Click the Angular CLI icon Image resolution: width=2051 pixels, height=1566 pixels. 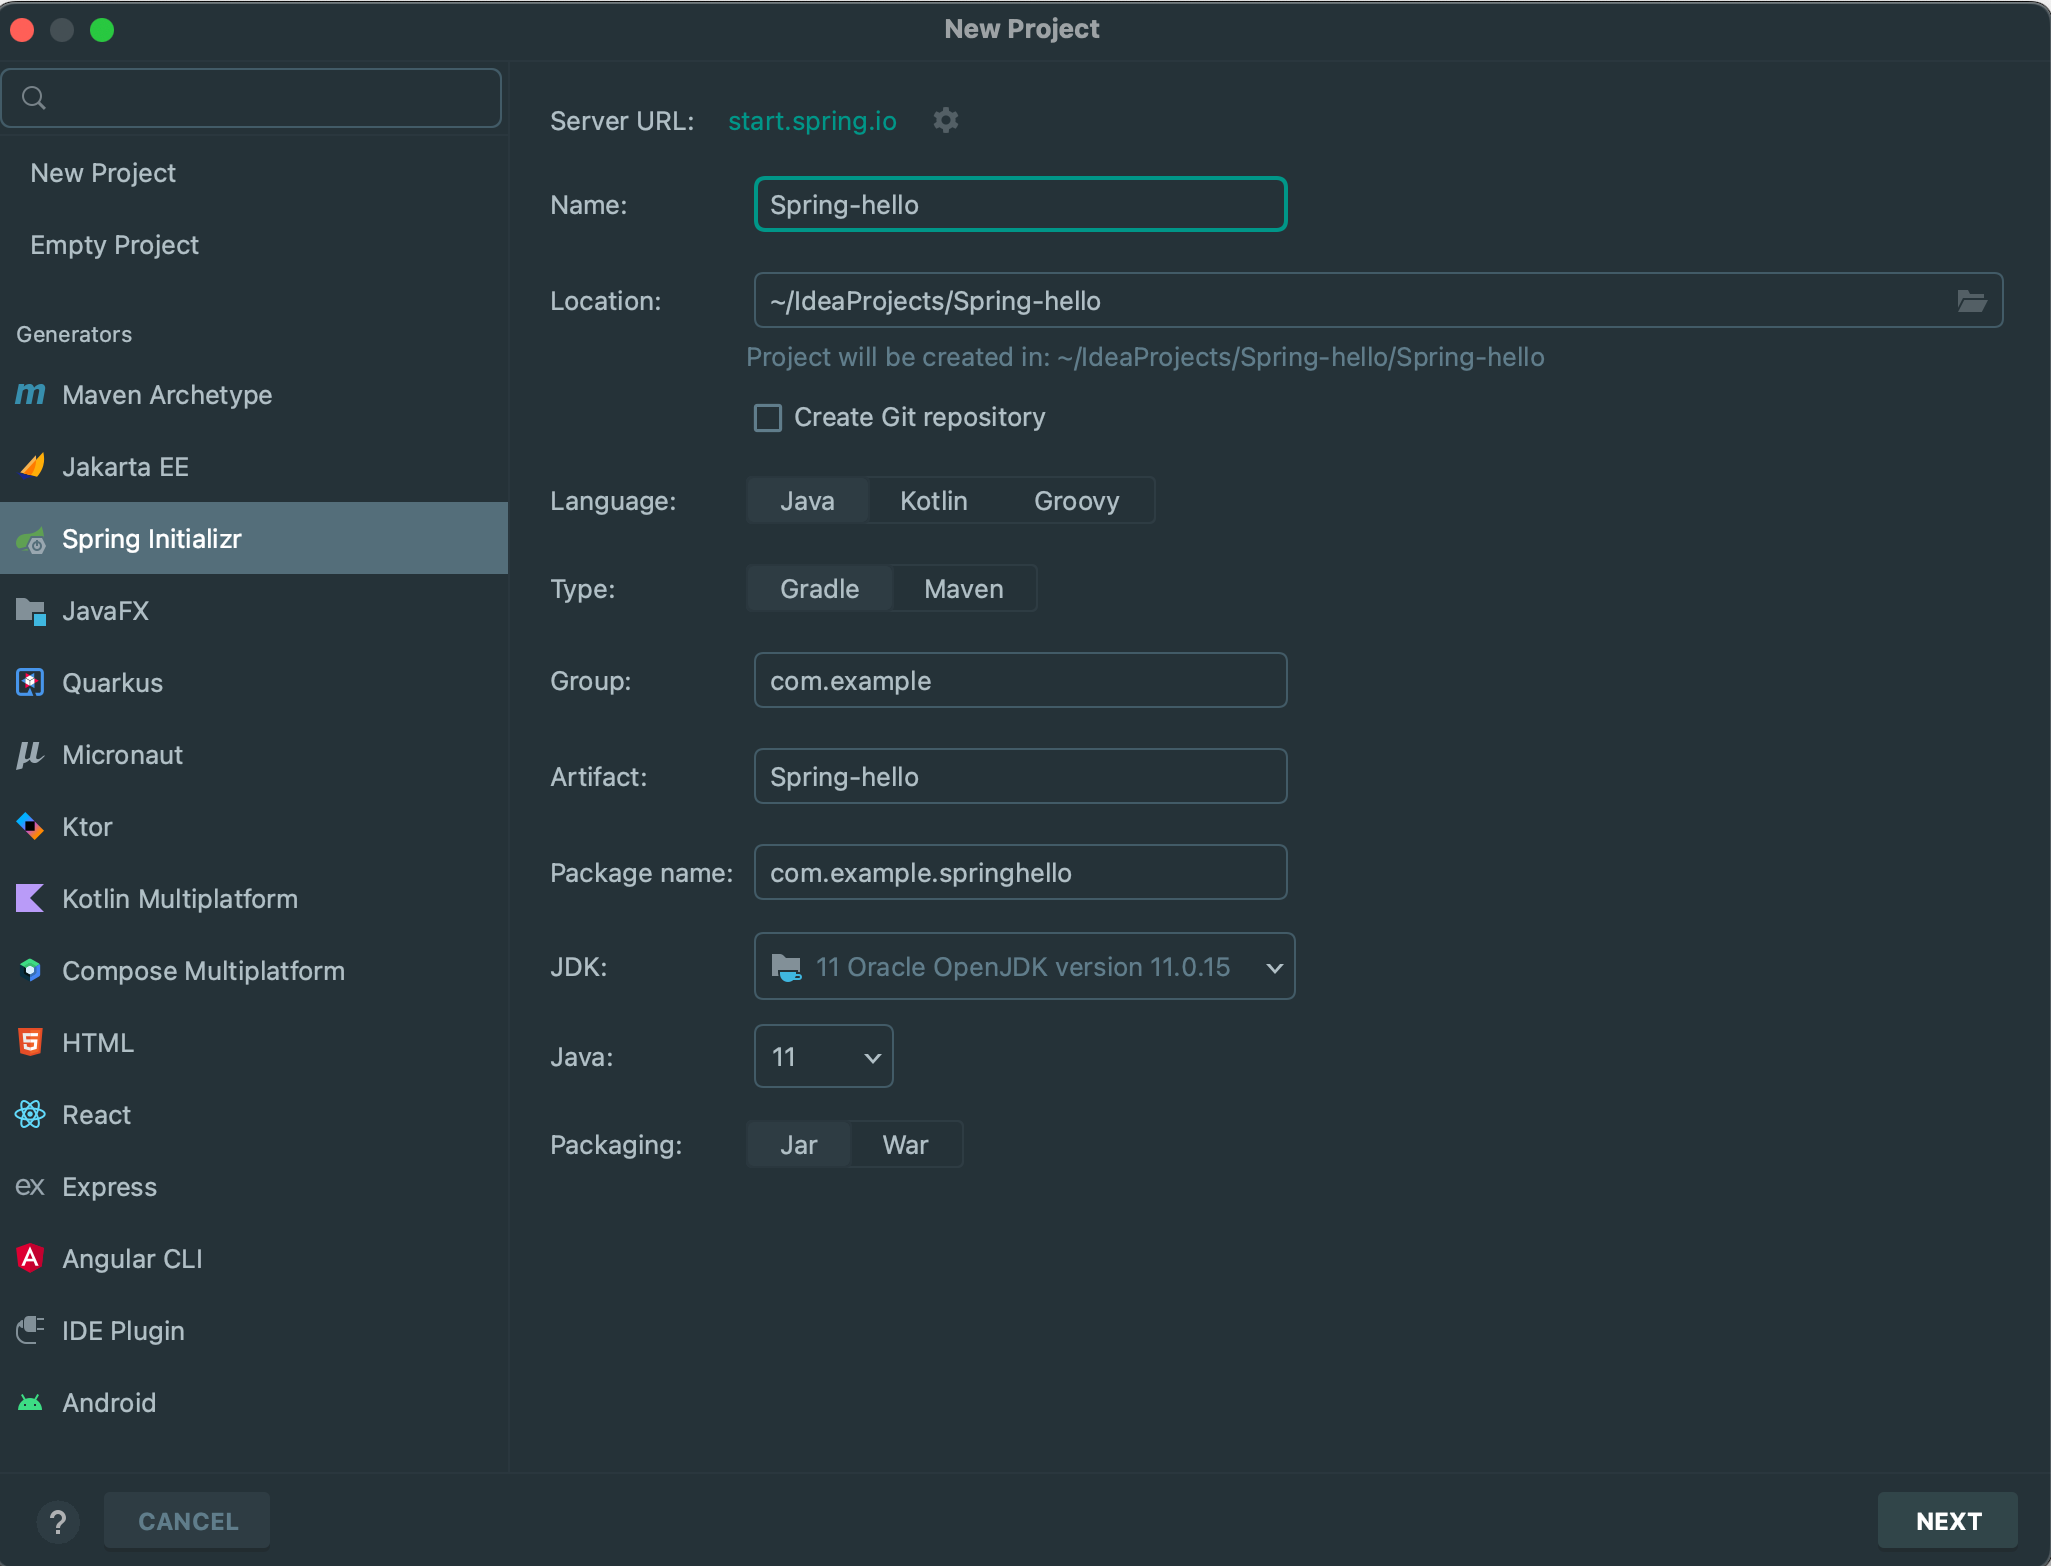point(30,1259)
